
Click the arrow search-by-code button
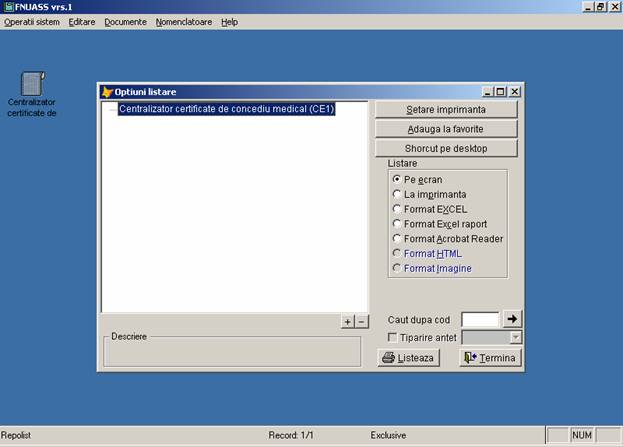click(511, 319)
